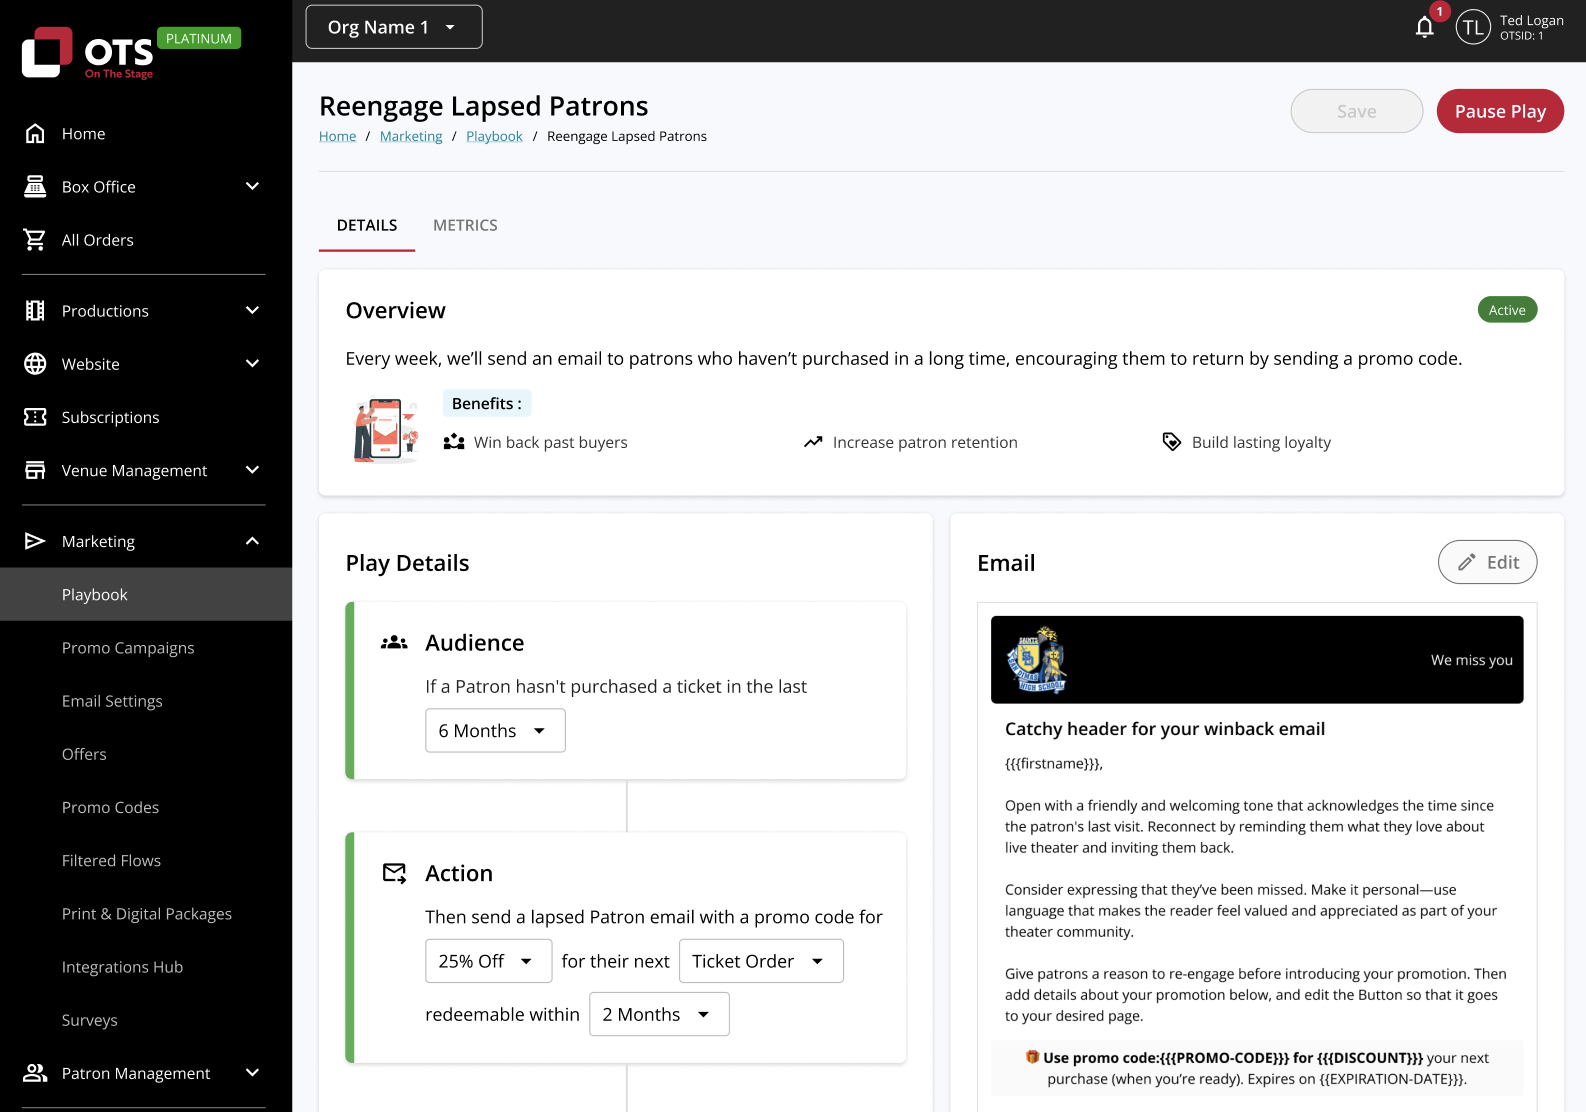Click the 'Use promo code' promo text block
The height and width of the screenshot is (1112, 1586).
(1257, 1068)
